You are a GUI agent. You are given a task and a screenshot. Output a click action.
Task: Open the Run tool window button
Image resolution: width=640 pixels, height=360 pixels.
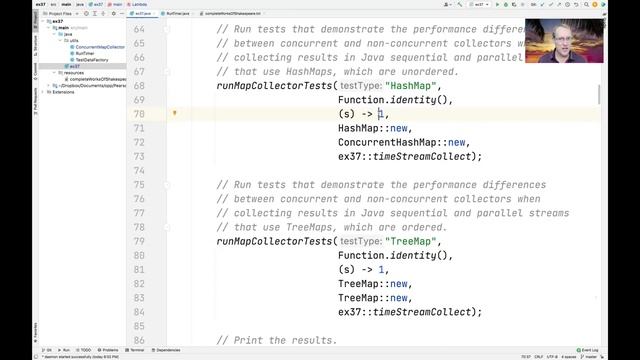coord(64,350)
